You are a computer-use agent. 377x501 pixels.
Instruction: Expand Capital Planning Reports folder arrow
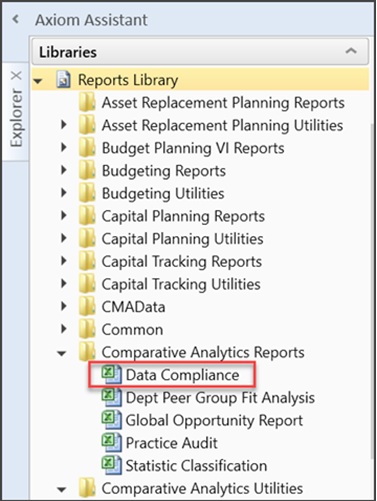pyautogui.click(x=64, y=215)
